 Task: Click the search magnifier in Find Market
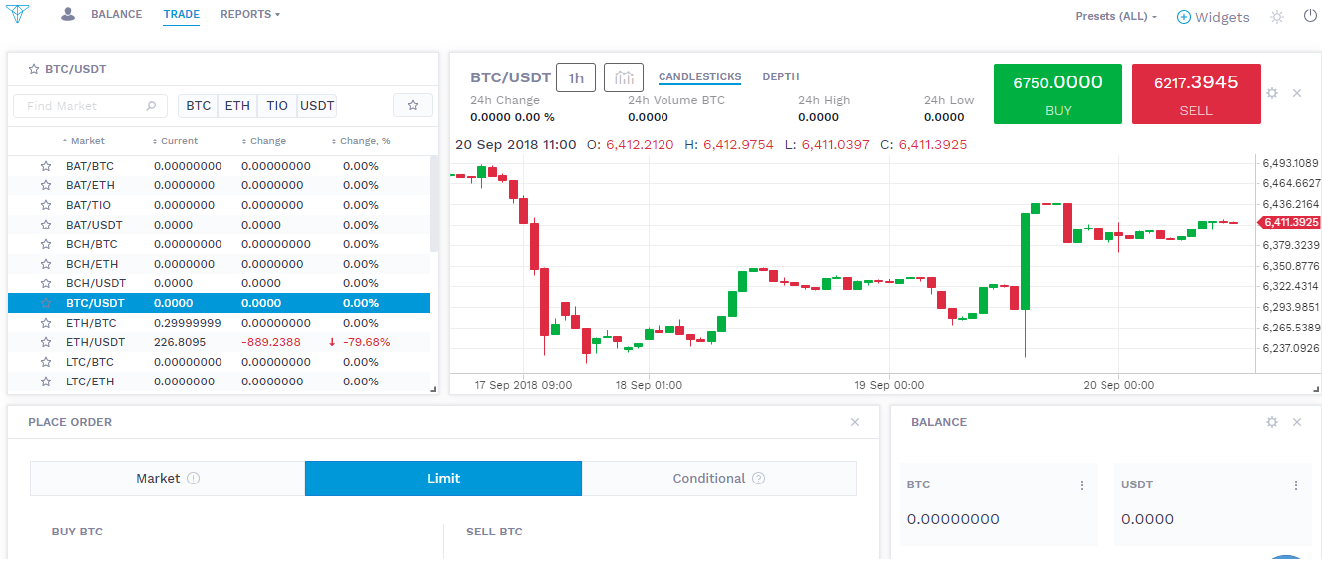point(151,106)
